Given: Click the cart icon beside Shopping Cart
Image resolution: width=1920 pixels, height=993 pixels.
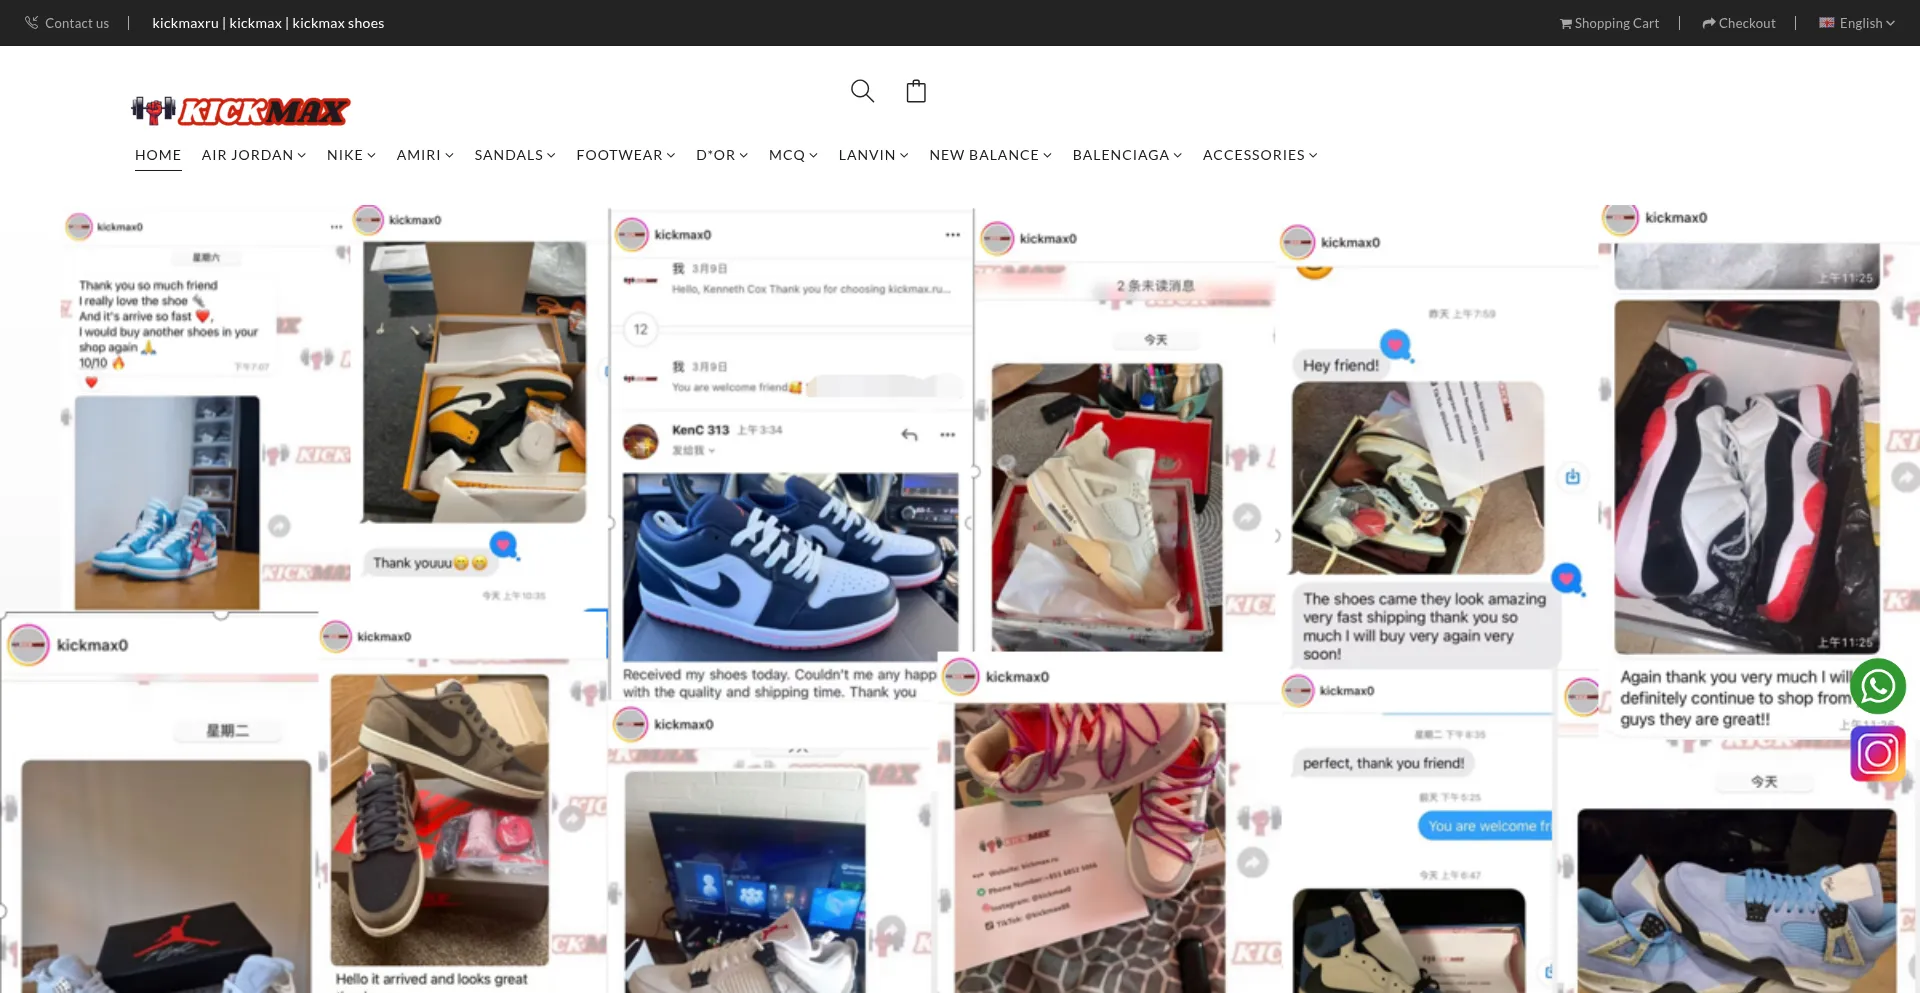Looking at the screenshot, I should [x=1566, y=23].
